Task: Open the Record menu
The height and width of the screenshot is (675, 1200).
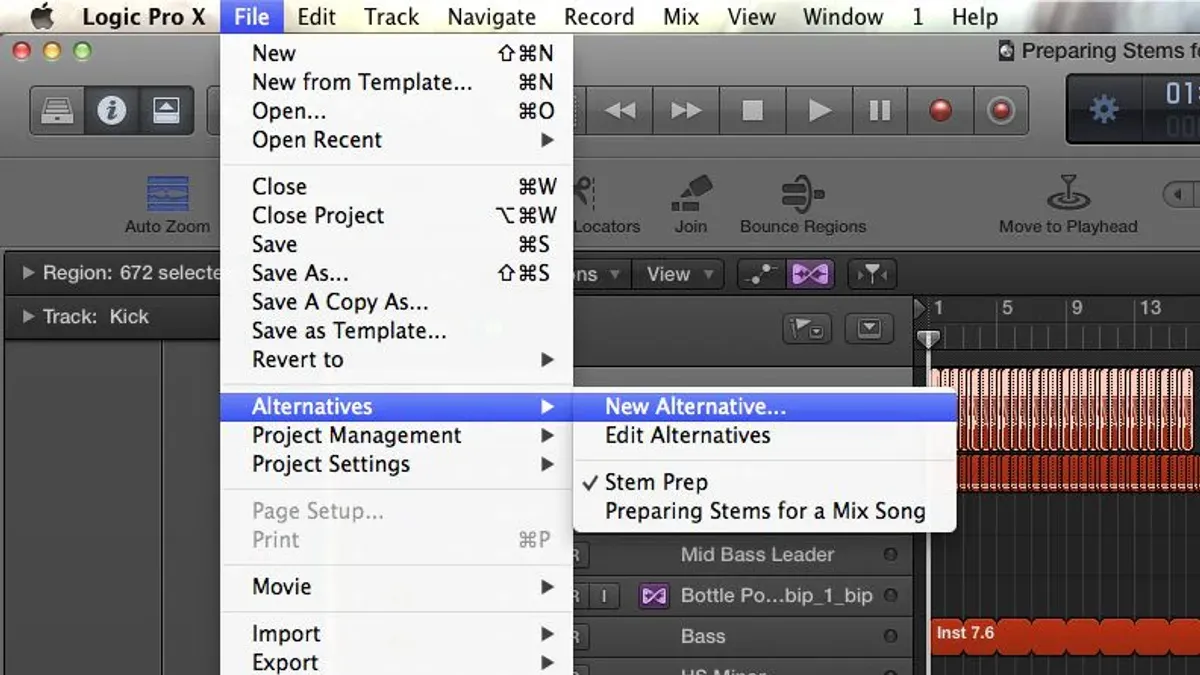Action: coord(599,17)
